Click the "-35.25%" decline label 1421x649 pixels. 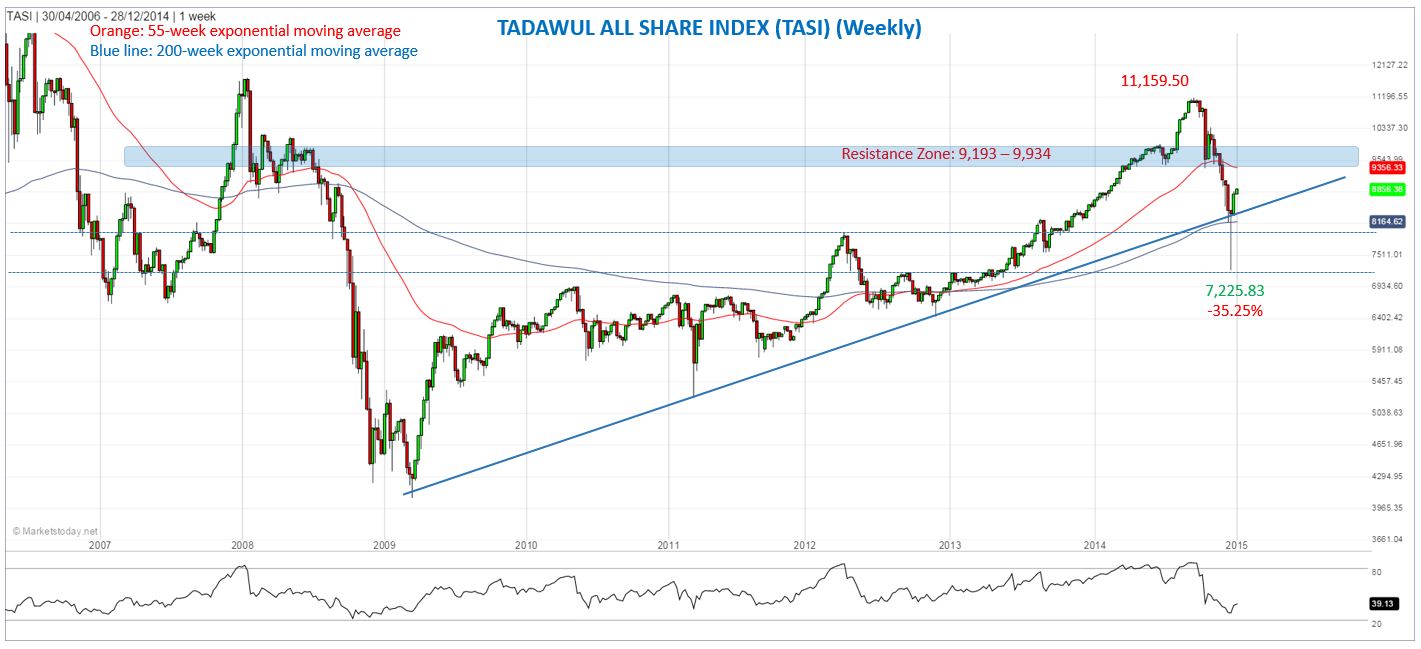coord(1235,311)
